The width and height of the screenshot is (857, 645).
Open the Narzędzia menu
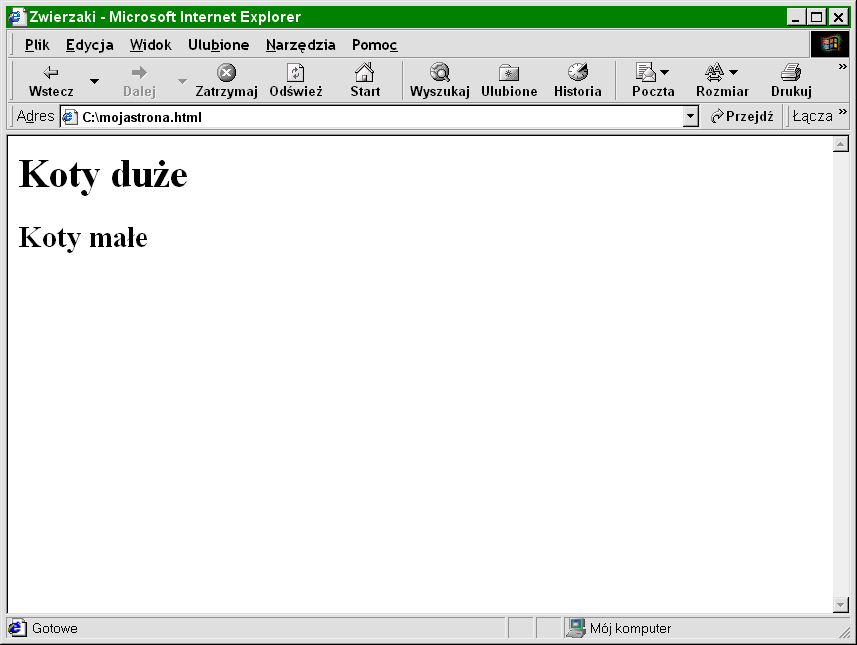click(301, 45)
